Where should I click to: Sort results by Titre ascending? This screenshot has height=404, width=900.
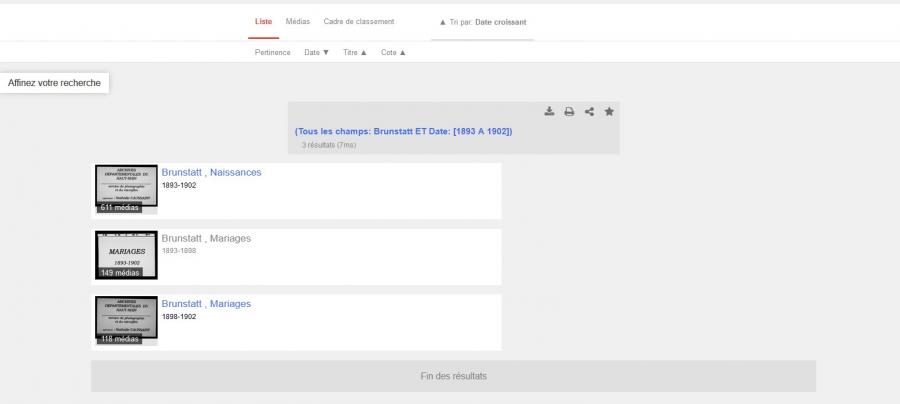coord(355,52)
